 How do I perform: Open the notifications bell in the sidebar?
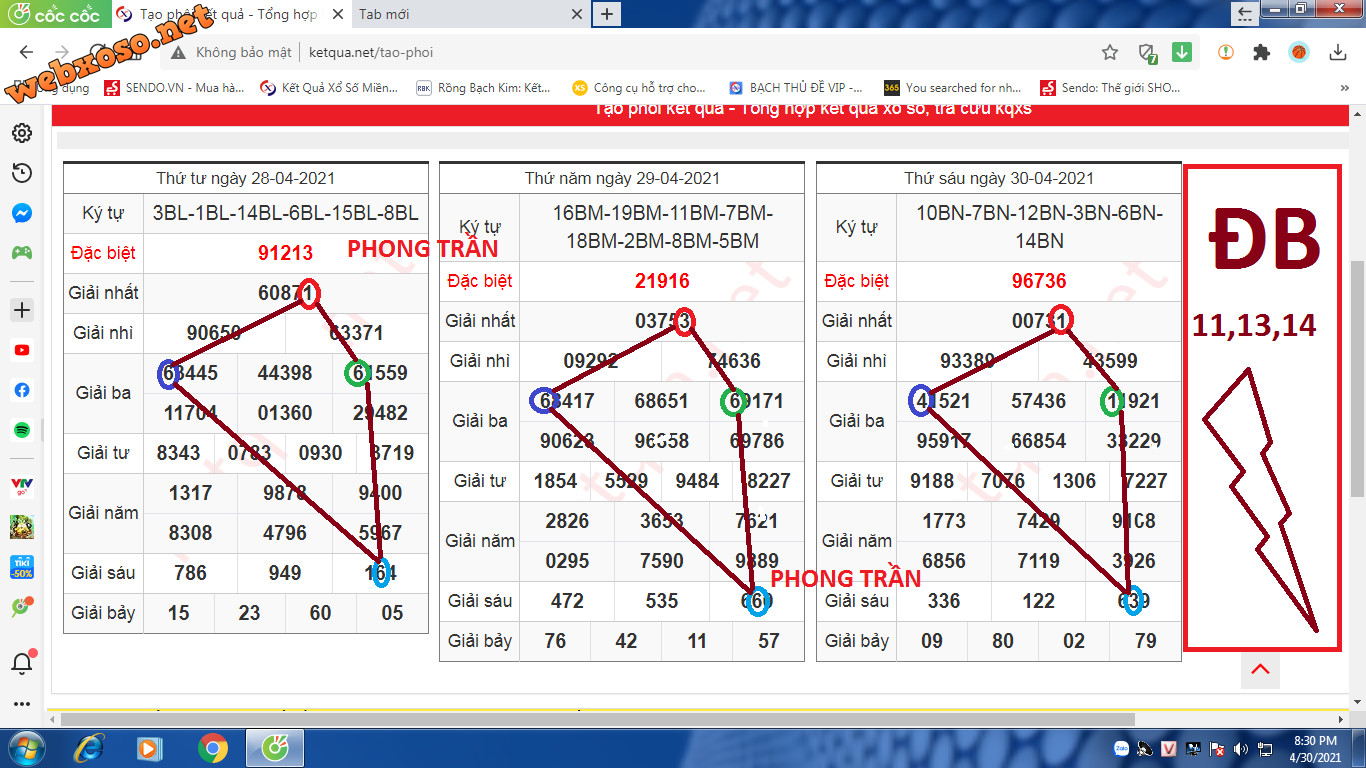pos(21,662)
